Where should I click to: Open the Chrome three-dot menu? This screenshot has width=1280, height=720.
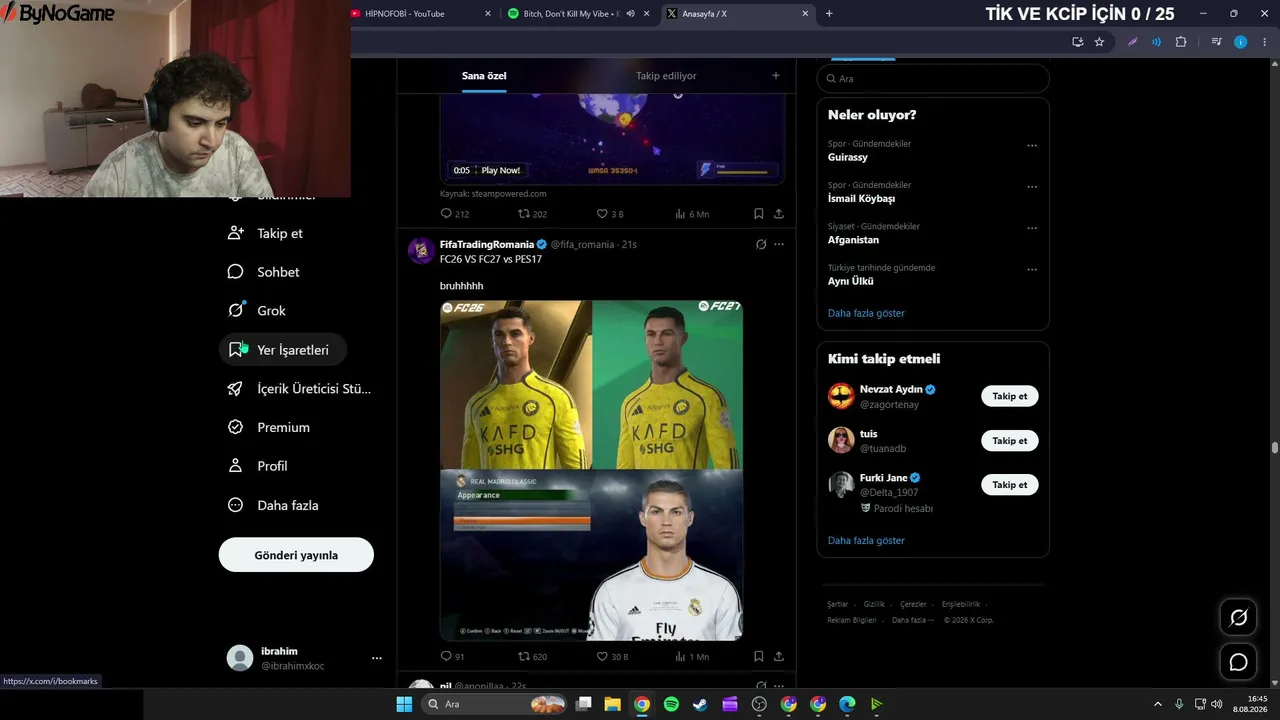click(x=1264, y=42)
